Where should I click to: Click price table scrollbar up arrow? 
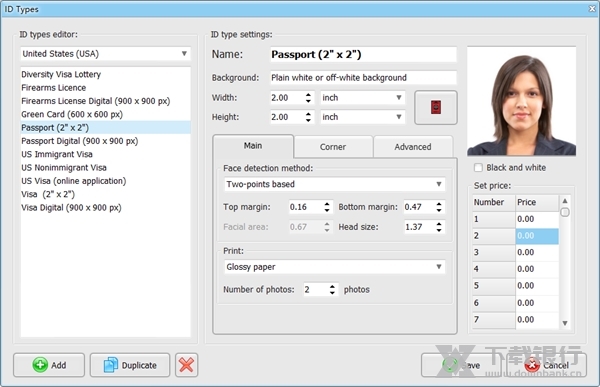tap(565, 201)
